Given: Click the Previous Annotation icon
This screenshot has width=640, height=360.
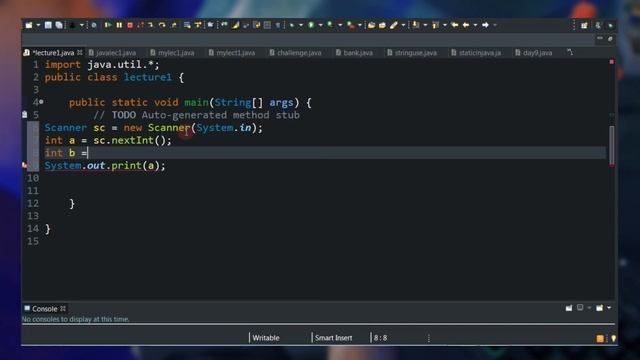Looking at the screenshot, I should tap(436, 25).
